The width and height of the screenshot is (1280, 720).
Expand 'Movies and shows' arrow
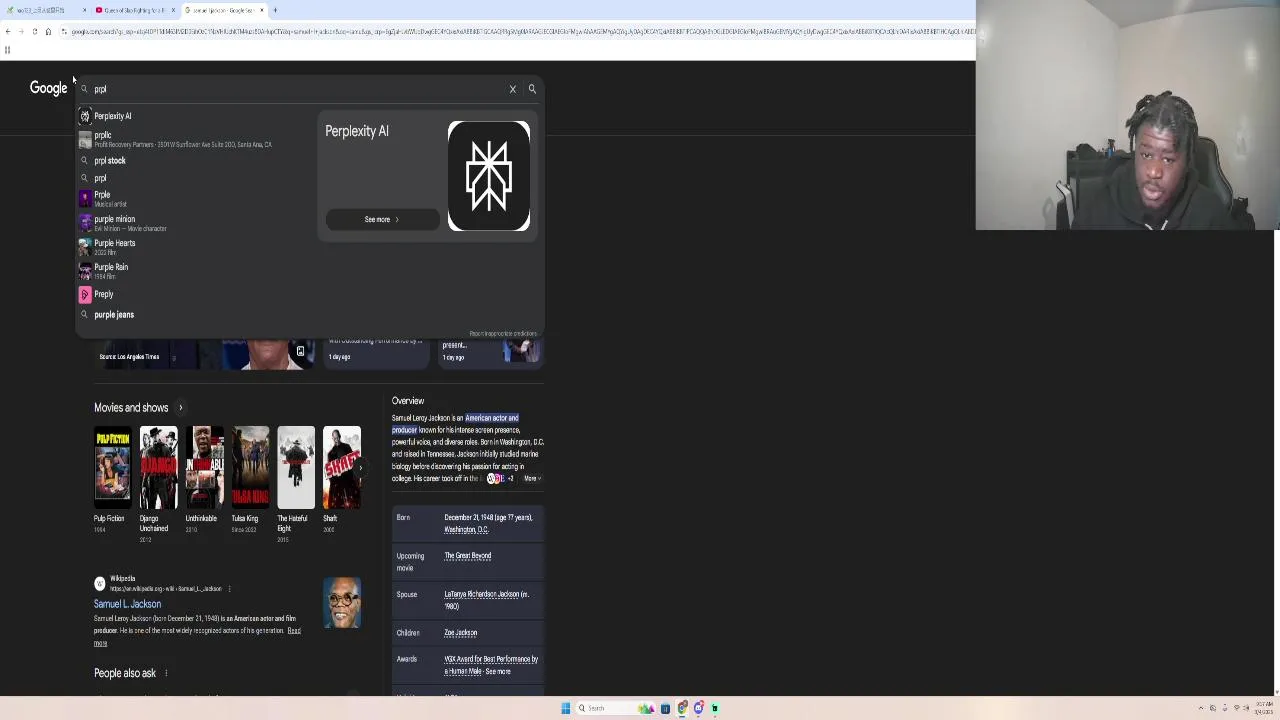[181, 408]
